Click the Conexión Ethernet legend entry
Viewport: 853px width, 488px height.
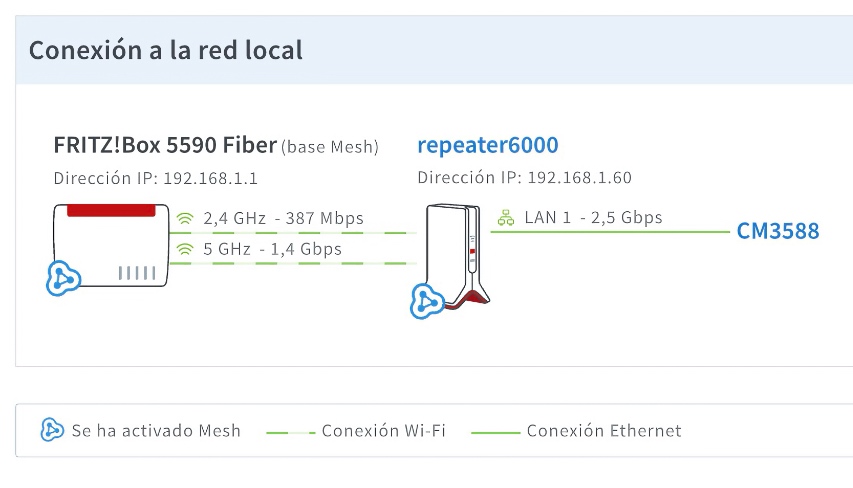pyautogui.click(x=576, y=431)
